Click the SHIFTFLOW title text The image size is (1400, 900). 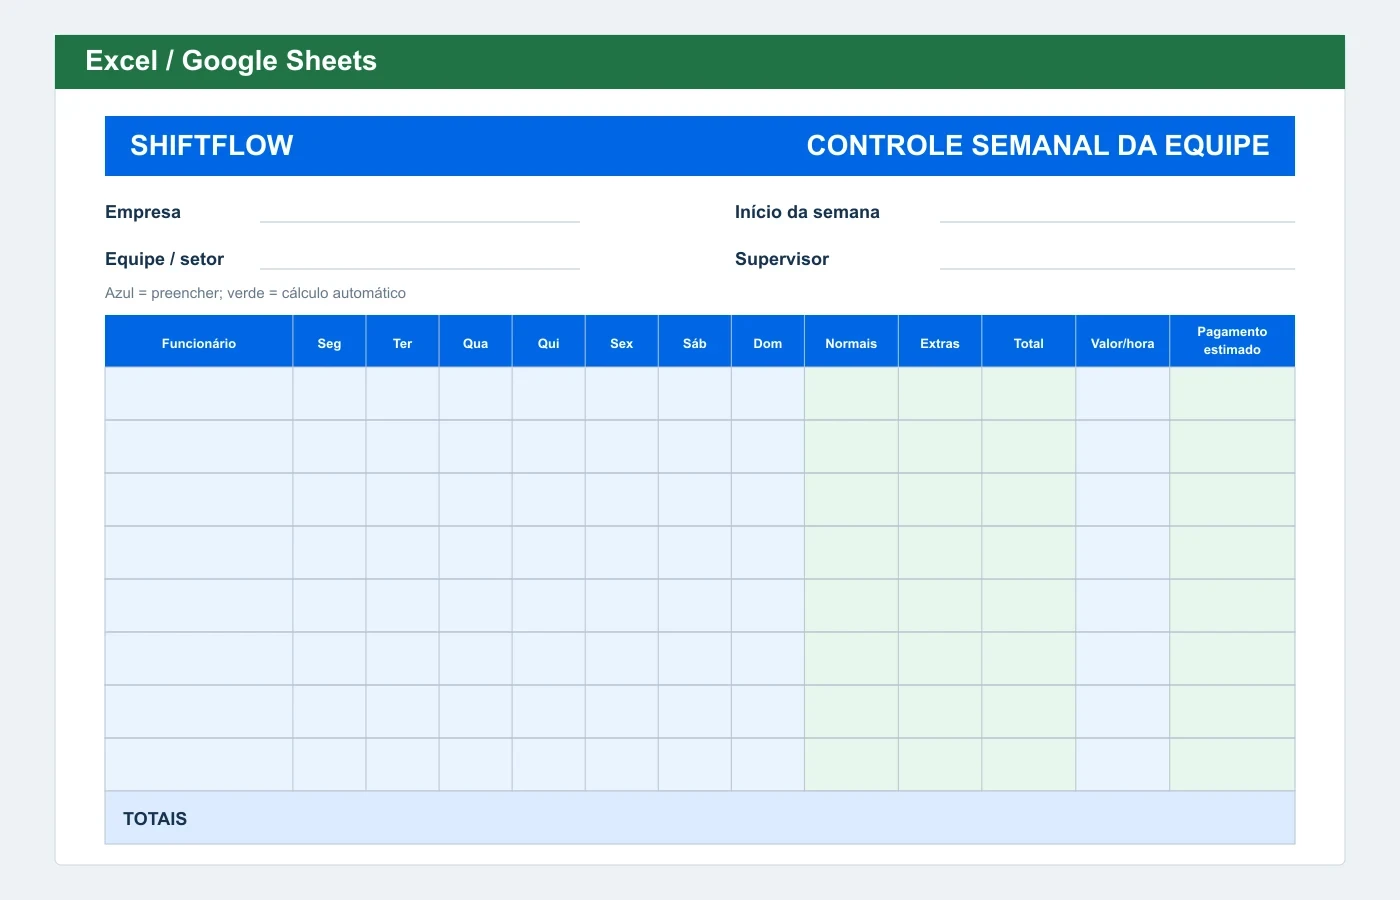pos(212,146)
